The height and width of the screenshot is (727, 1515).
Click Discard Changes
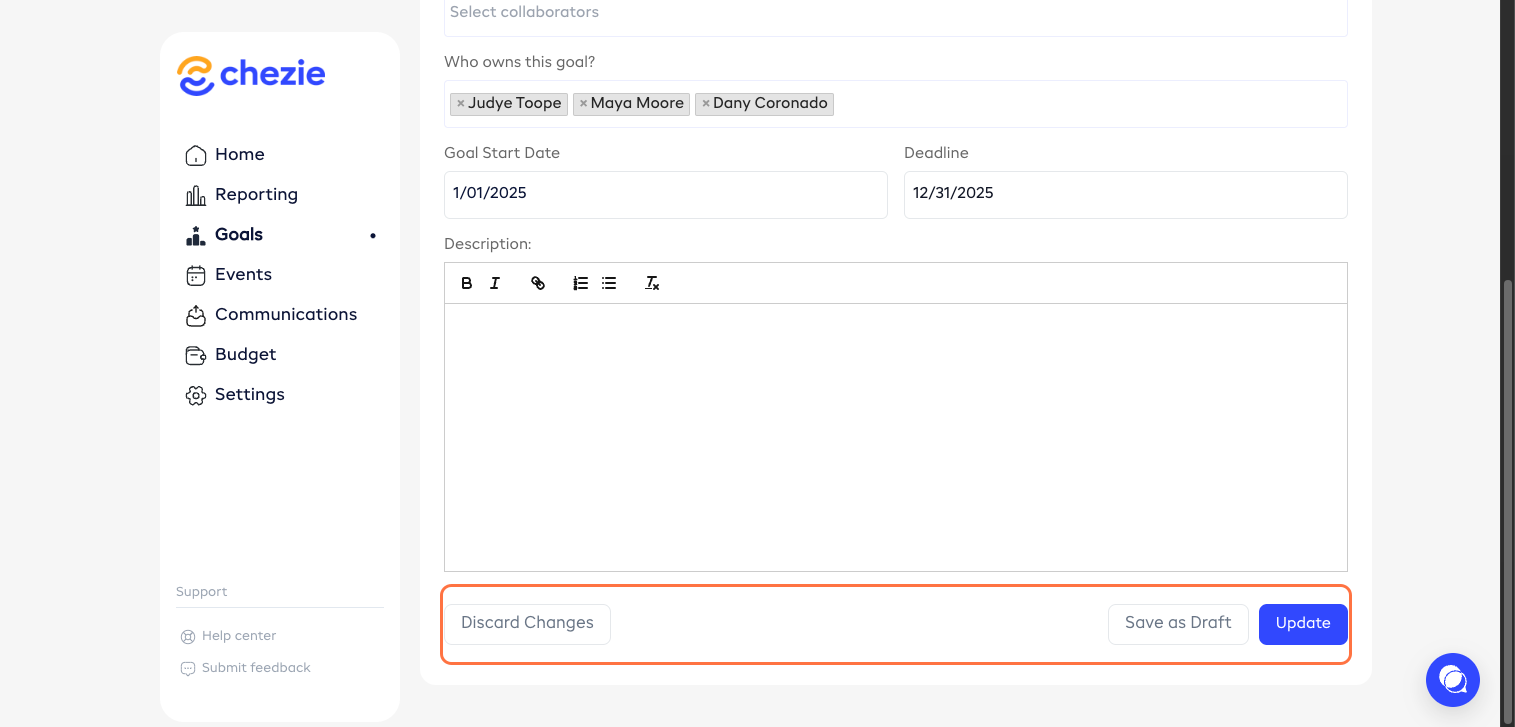click(527, 623)
